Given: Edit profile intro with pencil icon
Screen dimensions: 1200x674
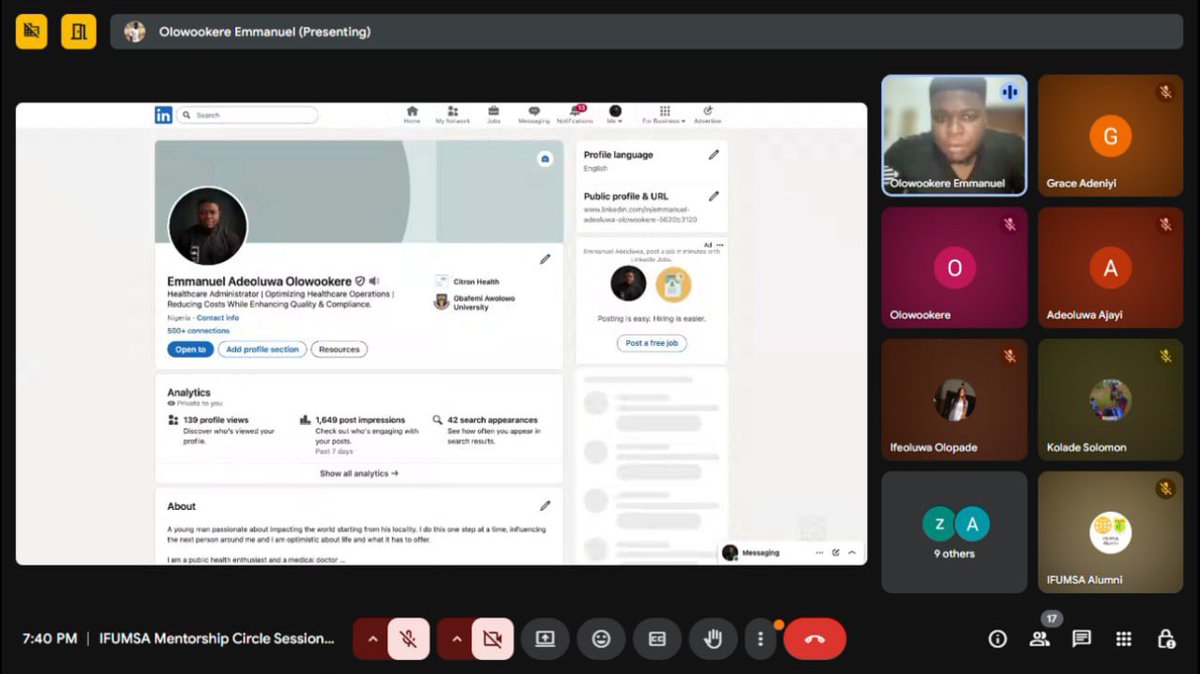Looking at the screenshot, I should (545, 259).
